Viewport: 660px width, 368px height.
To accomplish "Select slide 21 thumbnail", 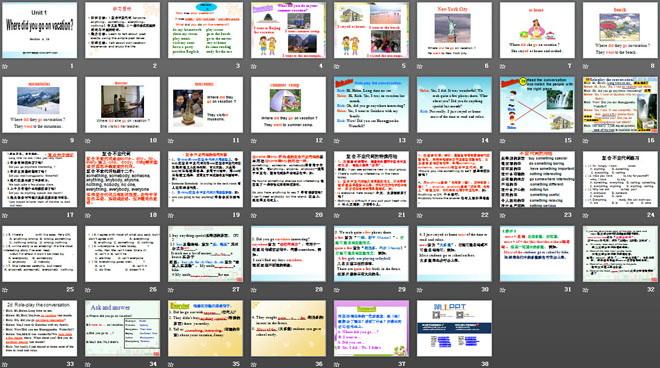I will click(x=371, y=179).
